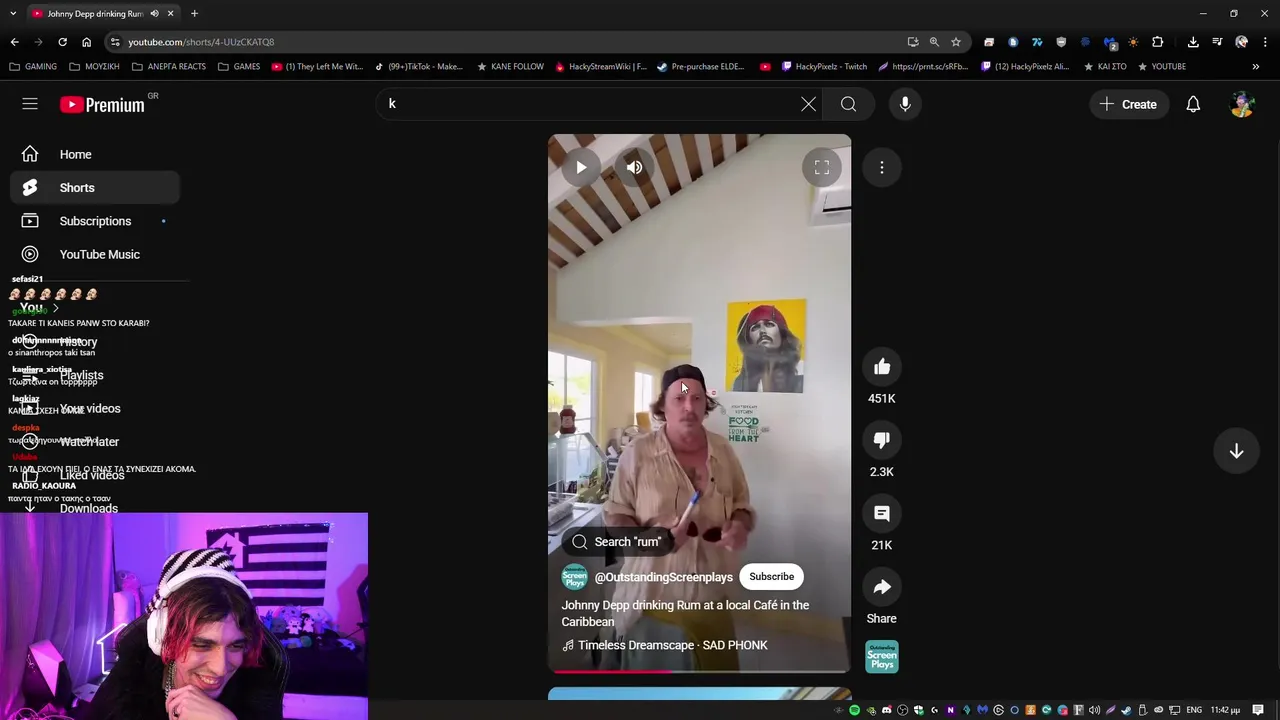
Task: Open a new browser tab
Action: tap(194, 14)
